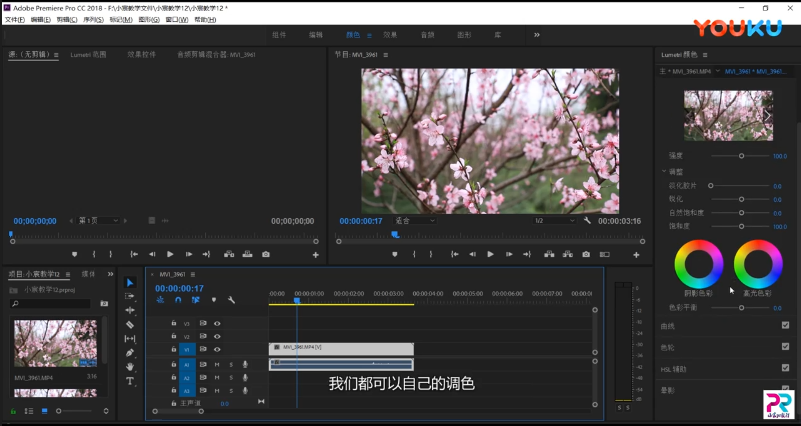Image resolution: width=801 pixels, height=426 pixels.
Task: Select the Slip tool
Action: (x=130, y=339)
